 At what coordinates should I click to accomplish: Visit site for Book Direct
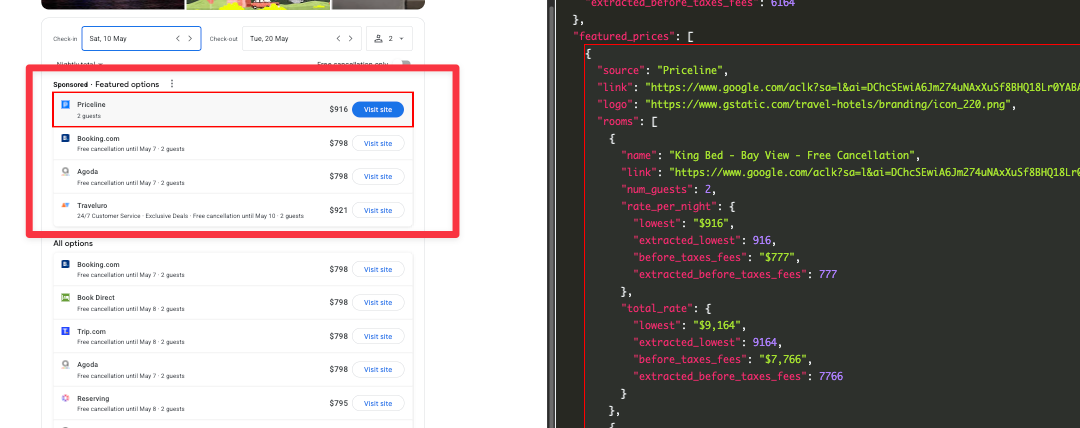378,303
